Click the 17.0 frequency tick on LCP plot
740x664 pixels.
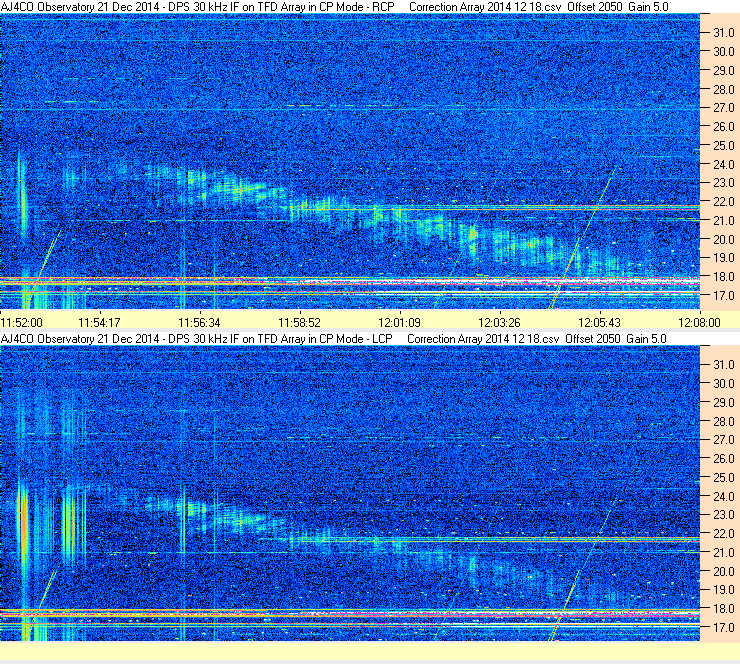pos(723,628)
